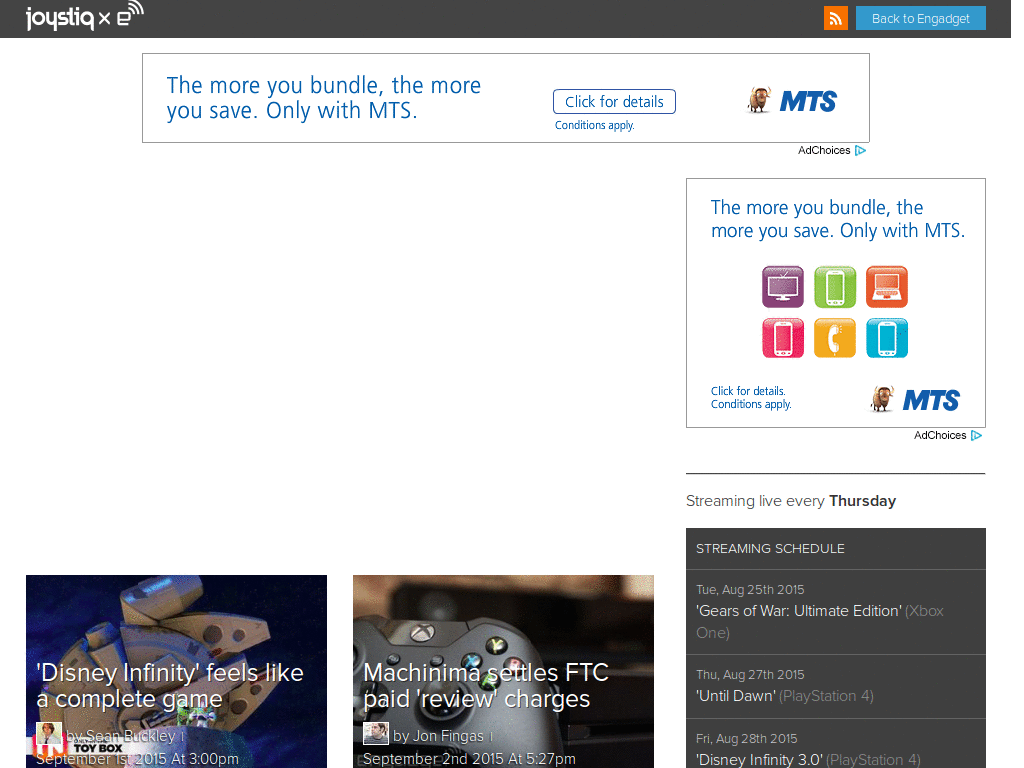Click the Joystiq logo in header
The image size is (1024, 768).
click(59, 18)
